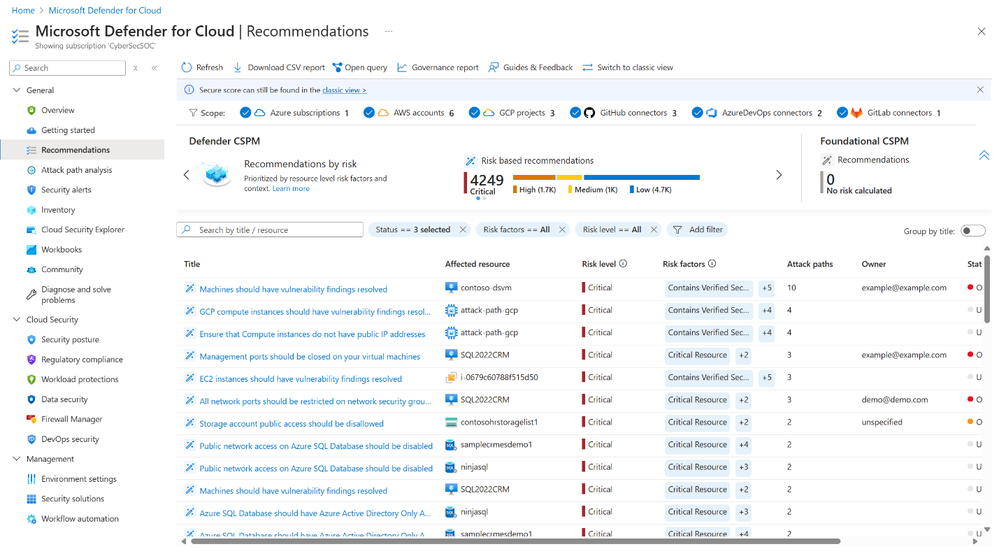Go to Home breadcrumb
Image resolution: width=999 pixels, height=552 pixels.
coord(23,10)
